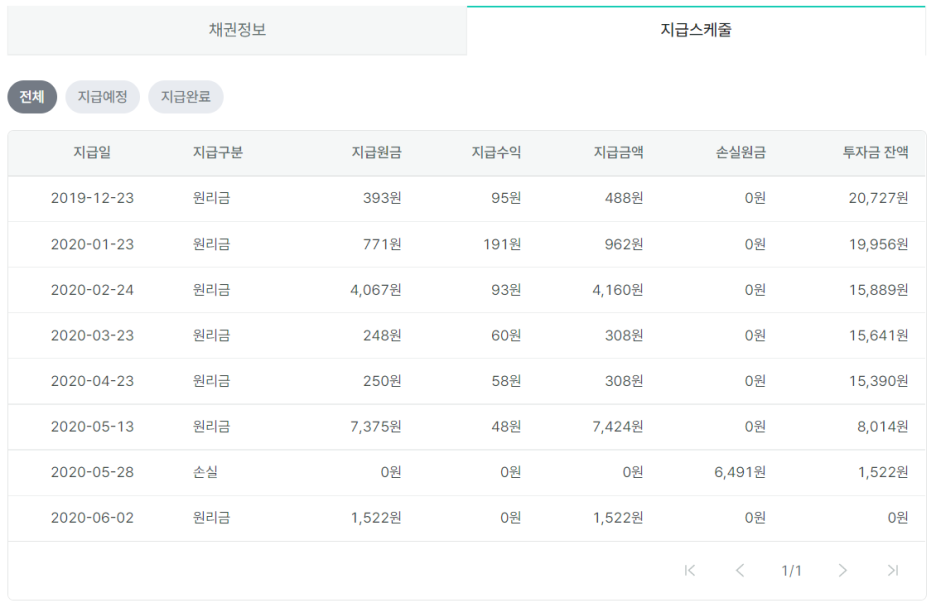Filter by 지급예정
Screen dimensions: 936x603
(103, 97)
